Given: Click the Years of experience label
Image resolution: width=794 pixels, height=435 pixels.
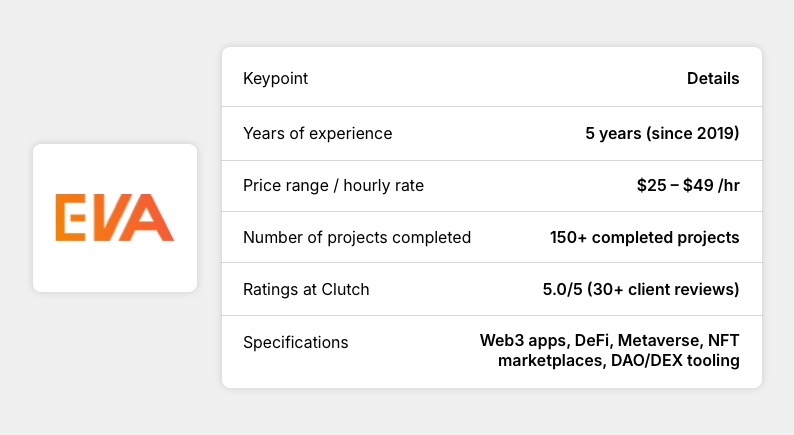Looking at the screenshot, I should pos(317,133).
